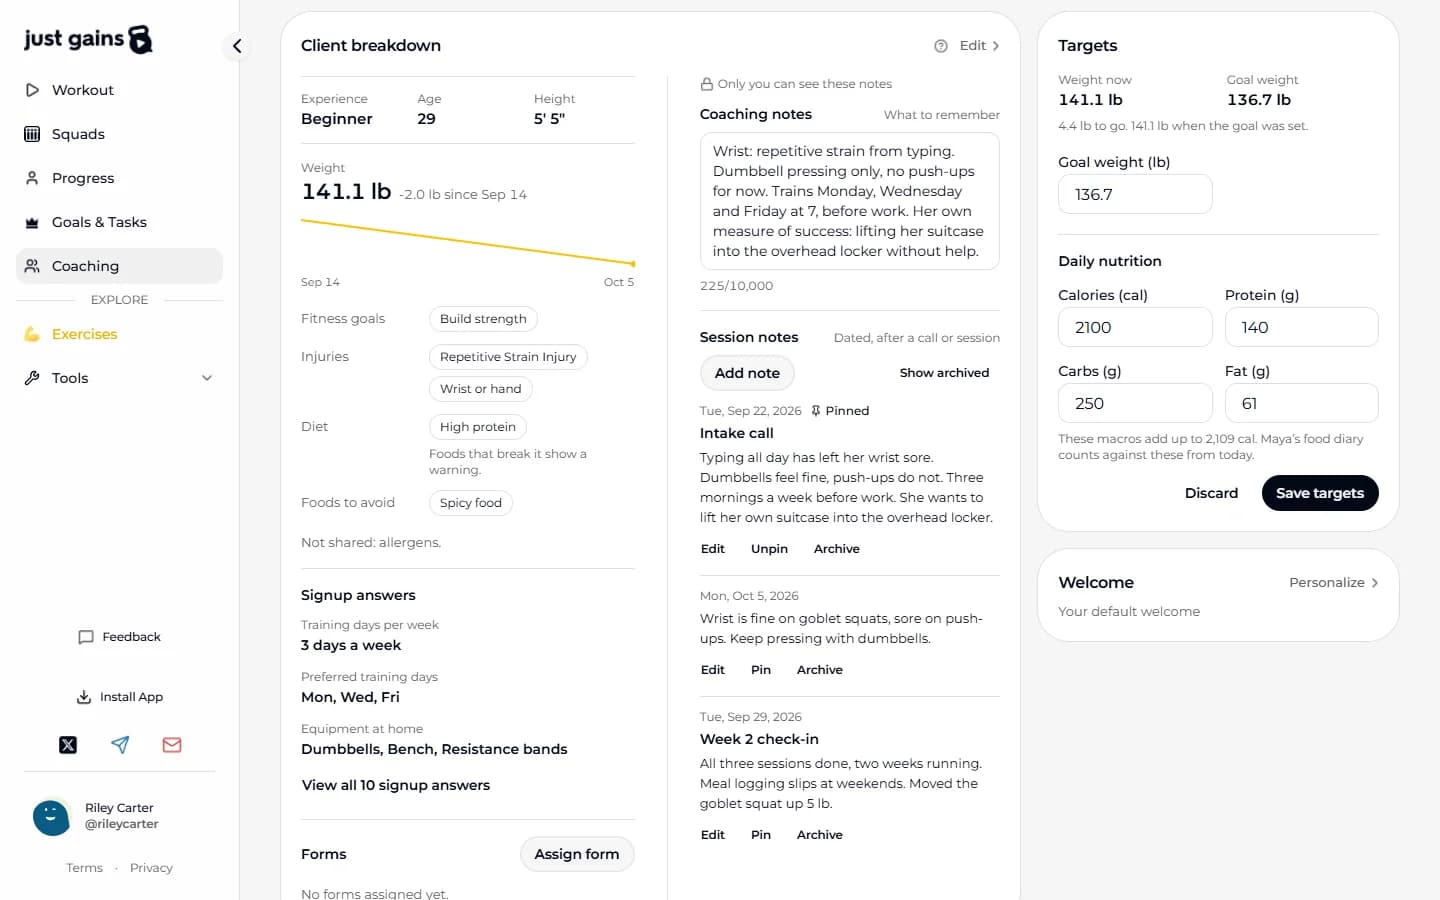Edit the Intake call note

click(x=713, y=549)
